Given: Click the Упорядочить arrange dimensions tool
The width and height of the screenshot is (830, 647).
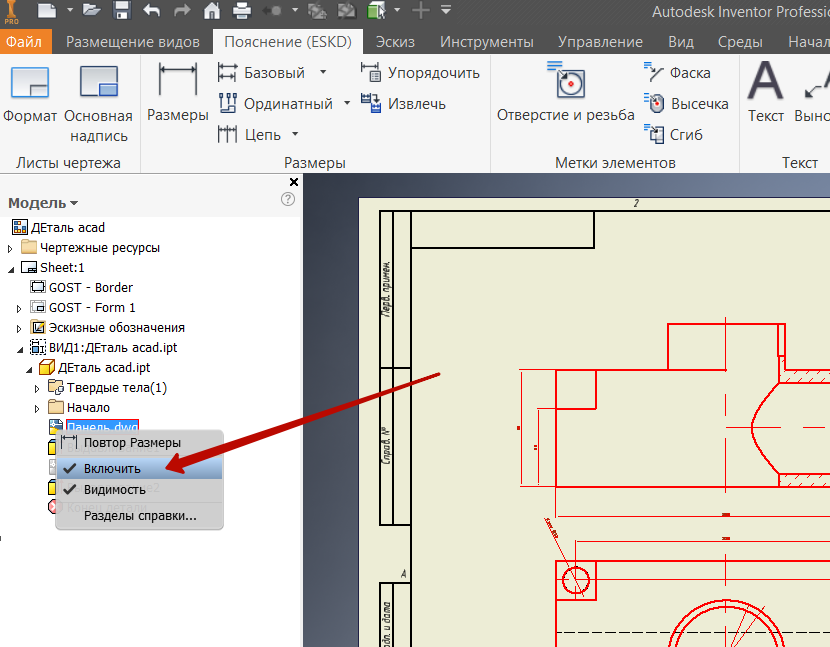Looking at the screenshot, I should [420, 73].
